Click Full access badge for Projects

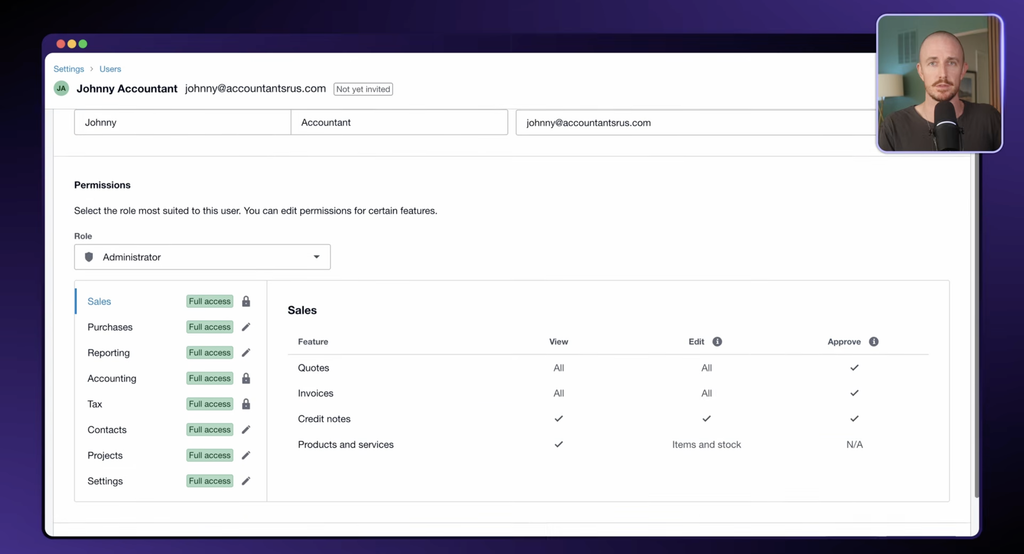pos(210,455)
